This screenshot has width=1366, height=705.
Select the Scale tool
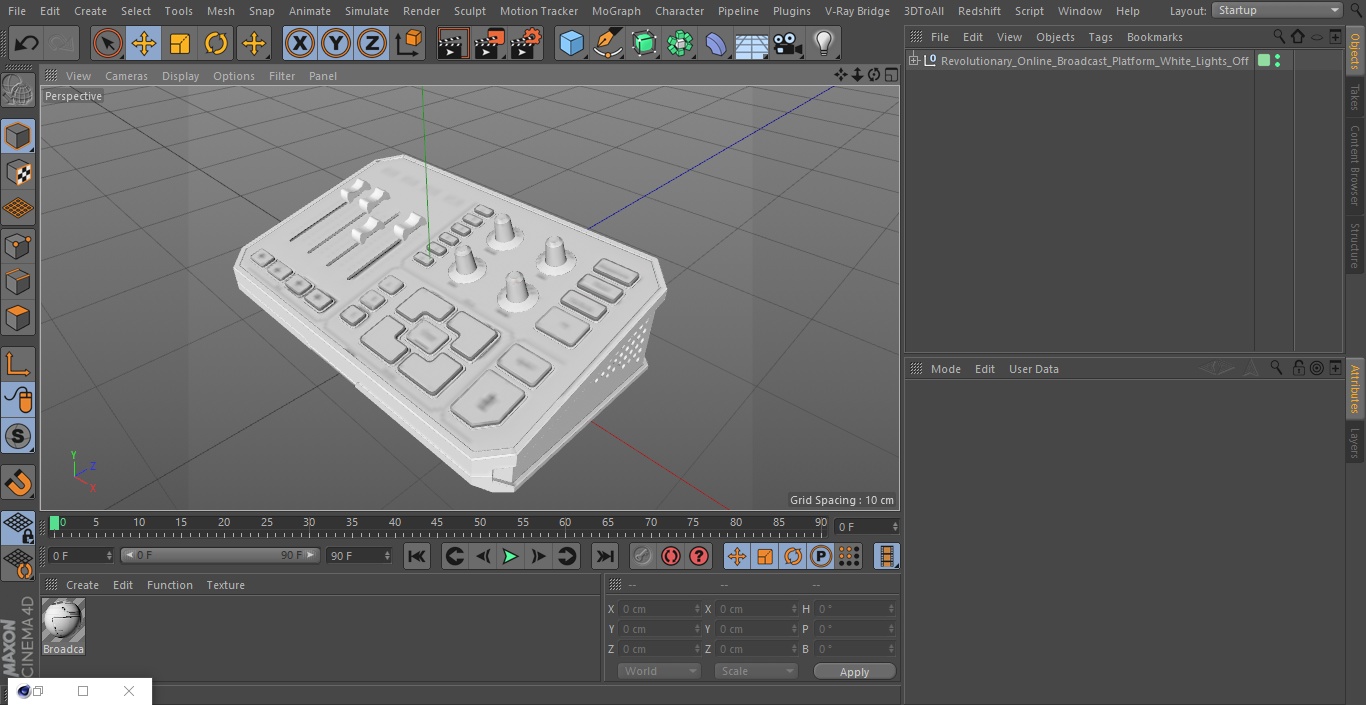click(180, 43)
